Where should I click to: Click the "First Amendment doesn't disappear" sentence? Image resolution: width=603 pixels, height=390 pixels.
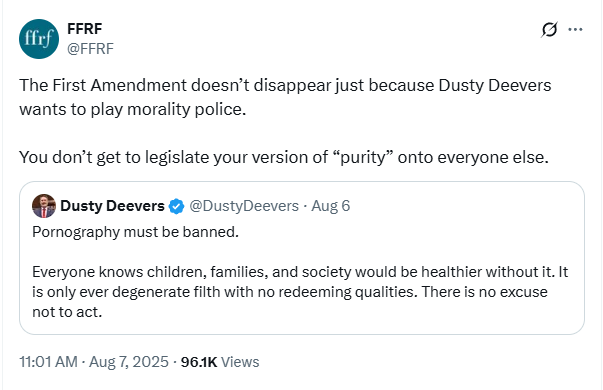pyautogui.click(x=285, y=85)
